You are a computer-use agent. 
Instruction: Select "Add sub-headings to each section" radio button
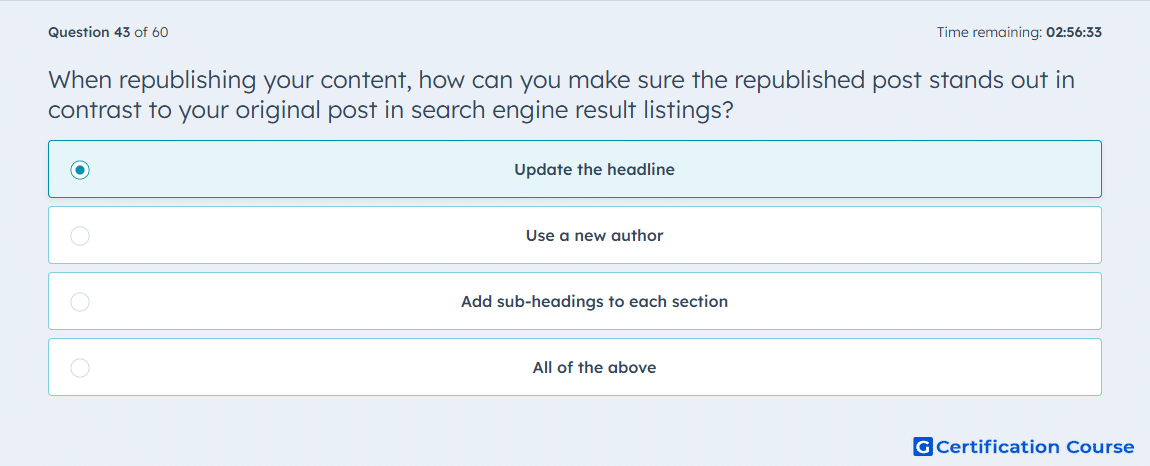coord(80,302)
